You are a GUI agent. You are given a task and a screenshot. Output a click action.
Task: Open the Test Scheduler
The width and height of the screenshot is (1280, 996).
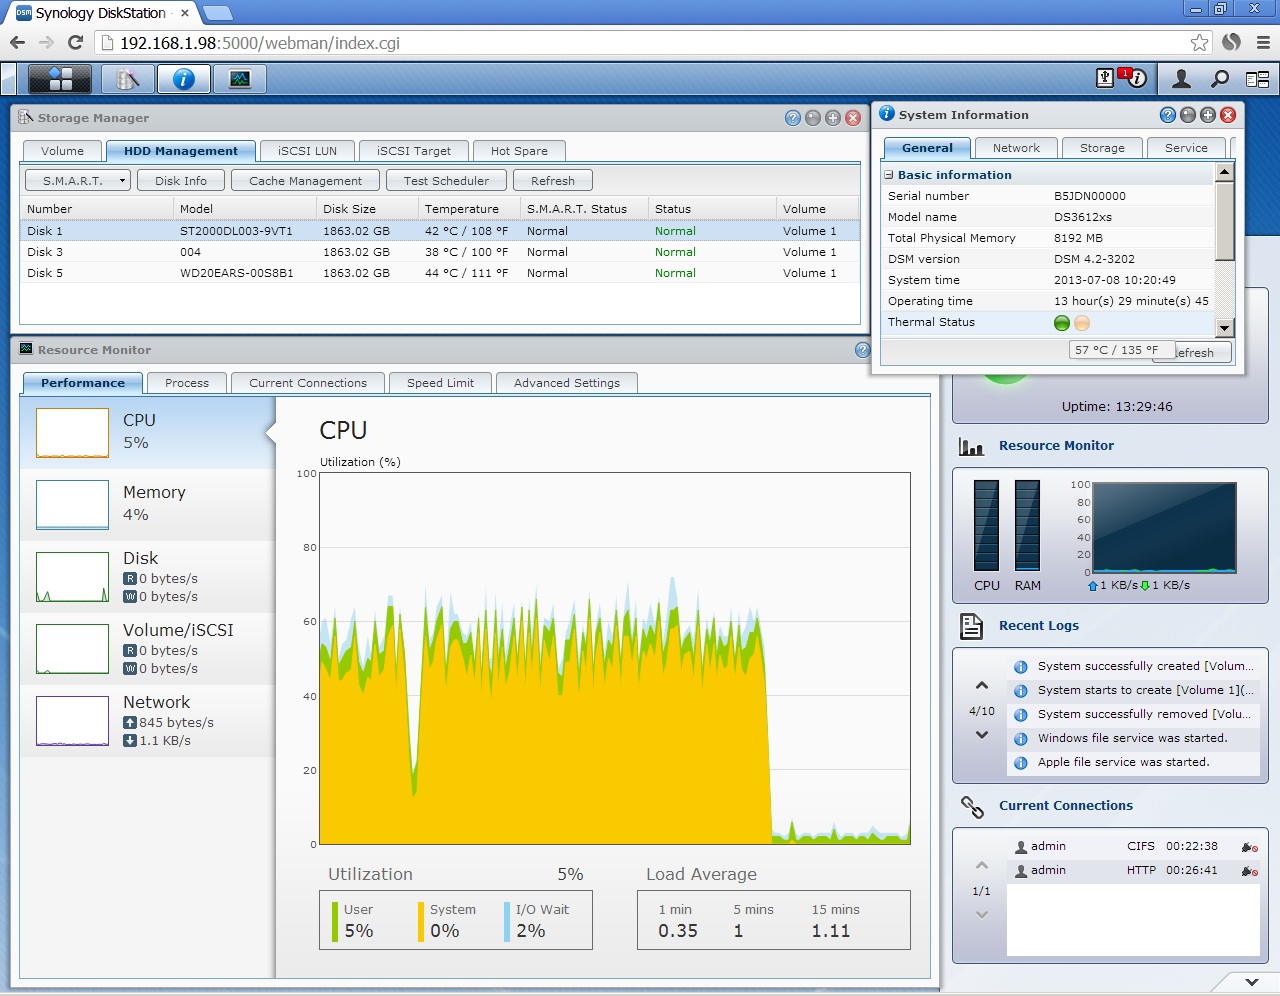pos(445,180)
